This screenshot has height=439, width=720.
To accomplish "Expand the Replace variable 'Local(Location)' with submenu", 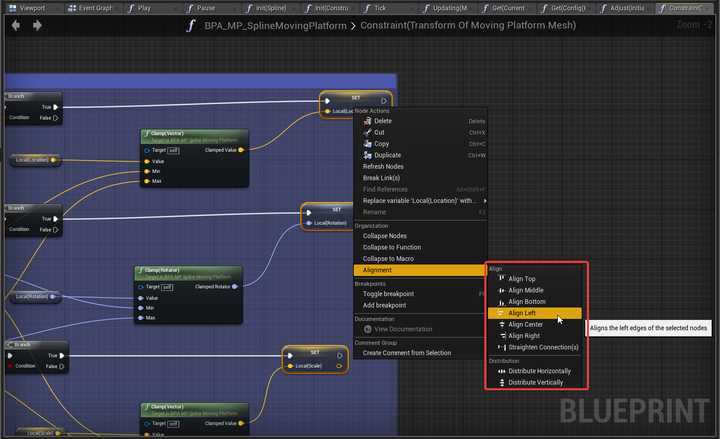I will tap(420, 201).
